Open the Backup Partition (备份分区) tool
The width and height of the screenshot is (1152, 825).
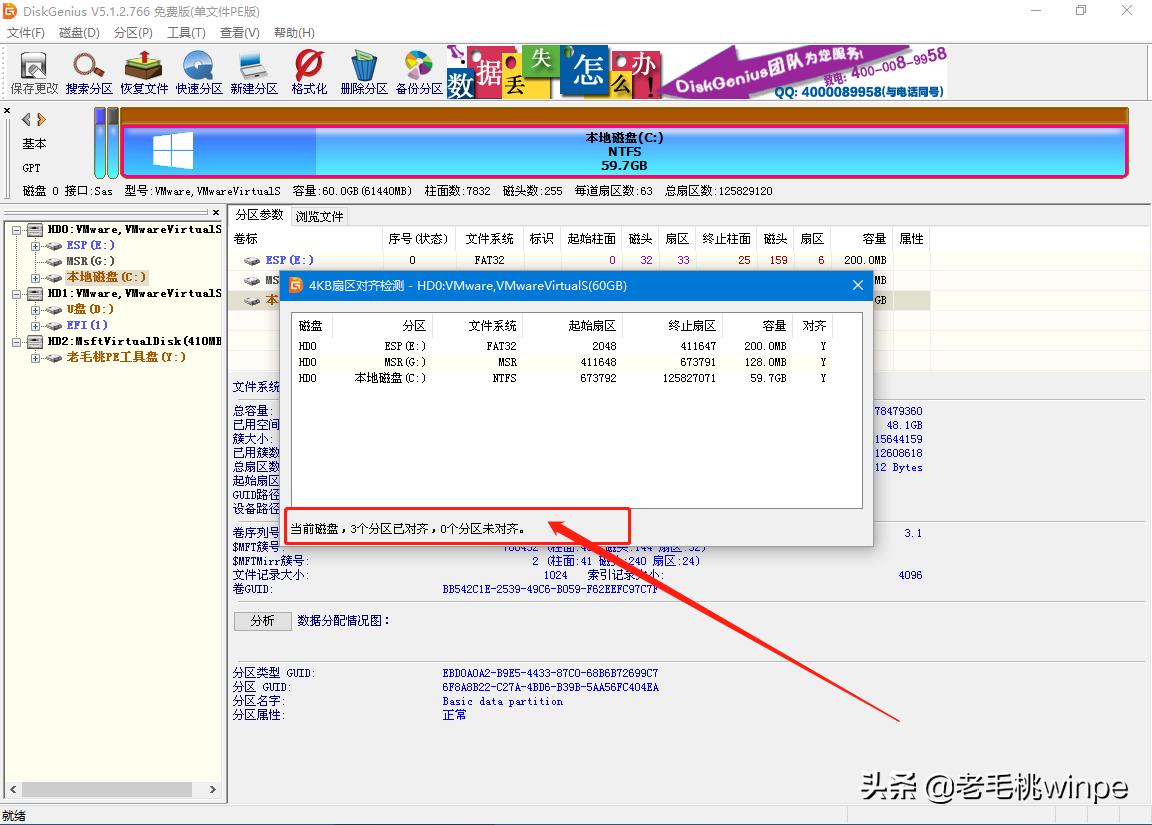[419, 73]
